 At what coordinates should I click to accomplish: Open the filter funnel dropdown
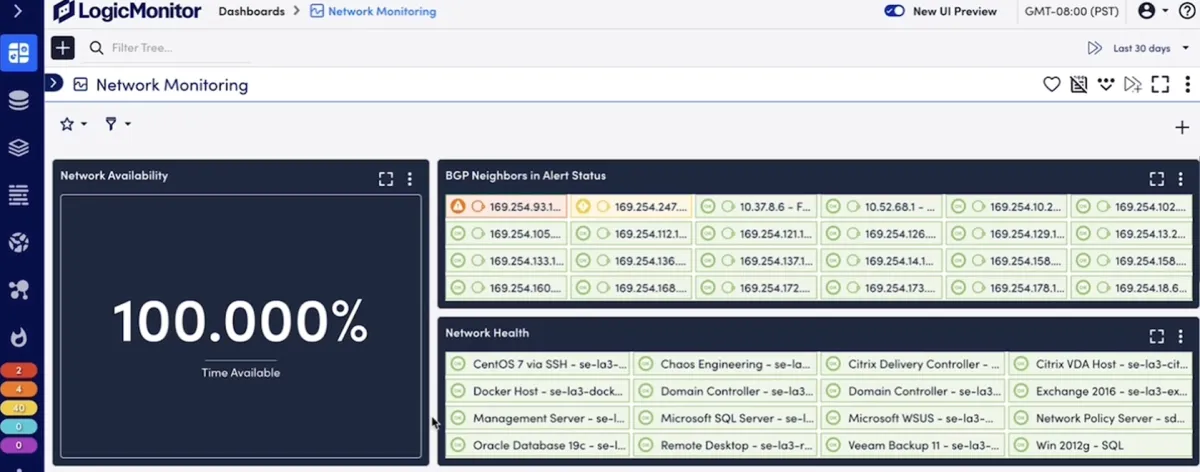(x=118, y=124)
